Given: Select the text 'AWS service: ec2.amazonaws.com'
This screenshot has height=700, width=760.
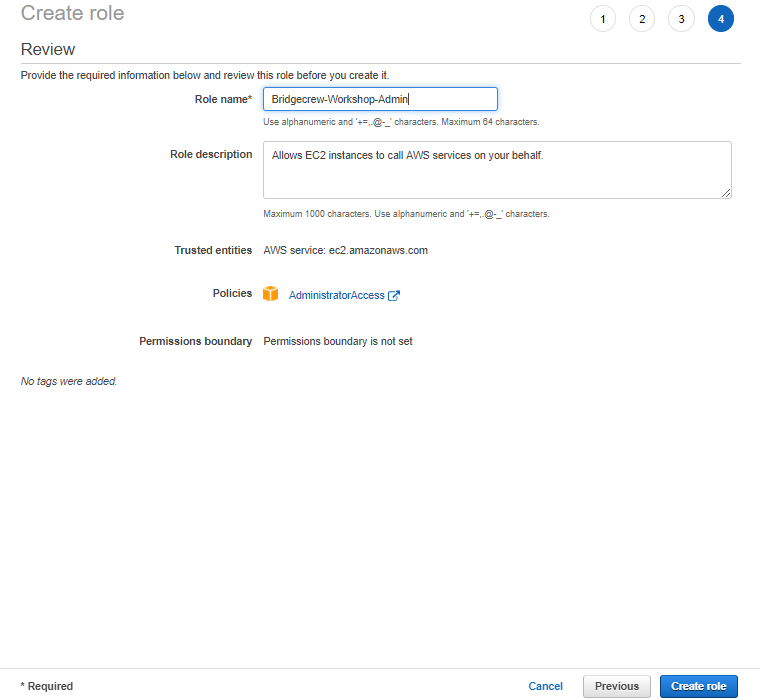Looking at the screenshot, I should (x=345, y=250).
